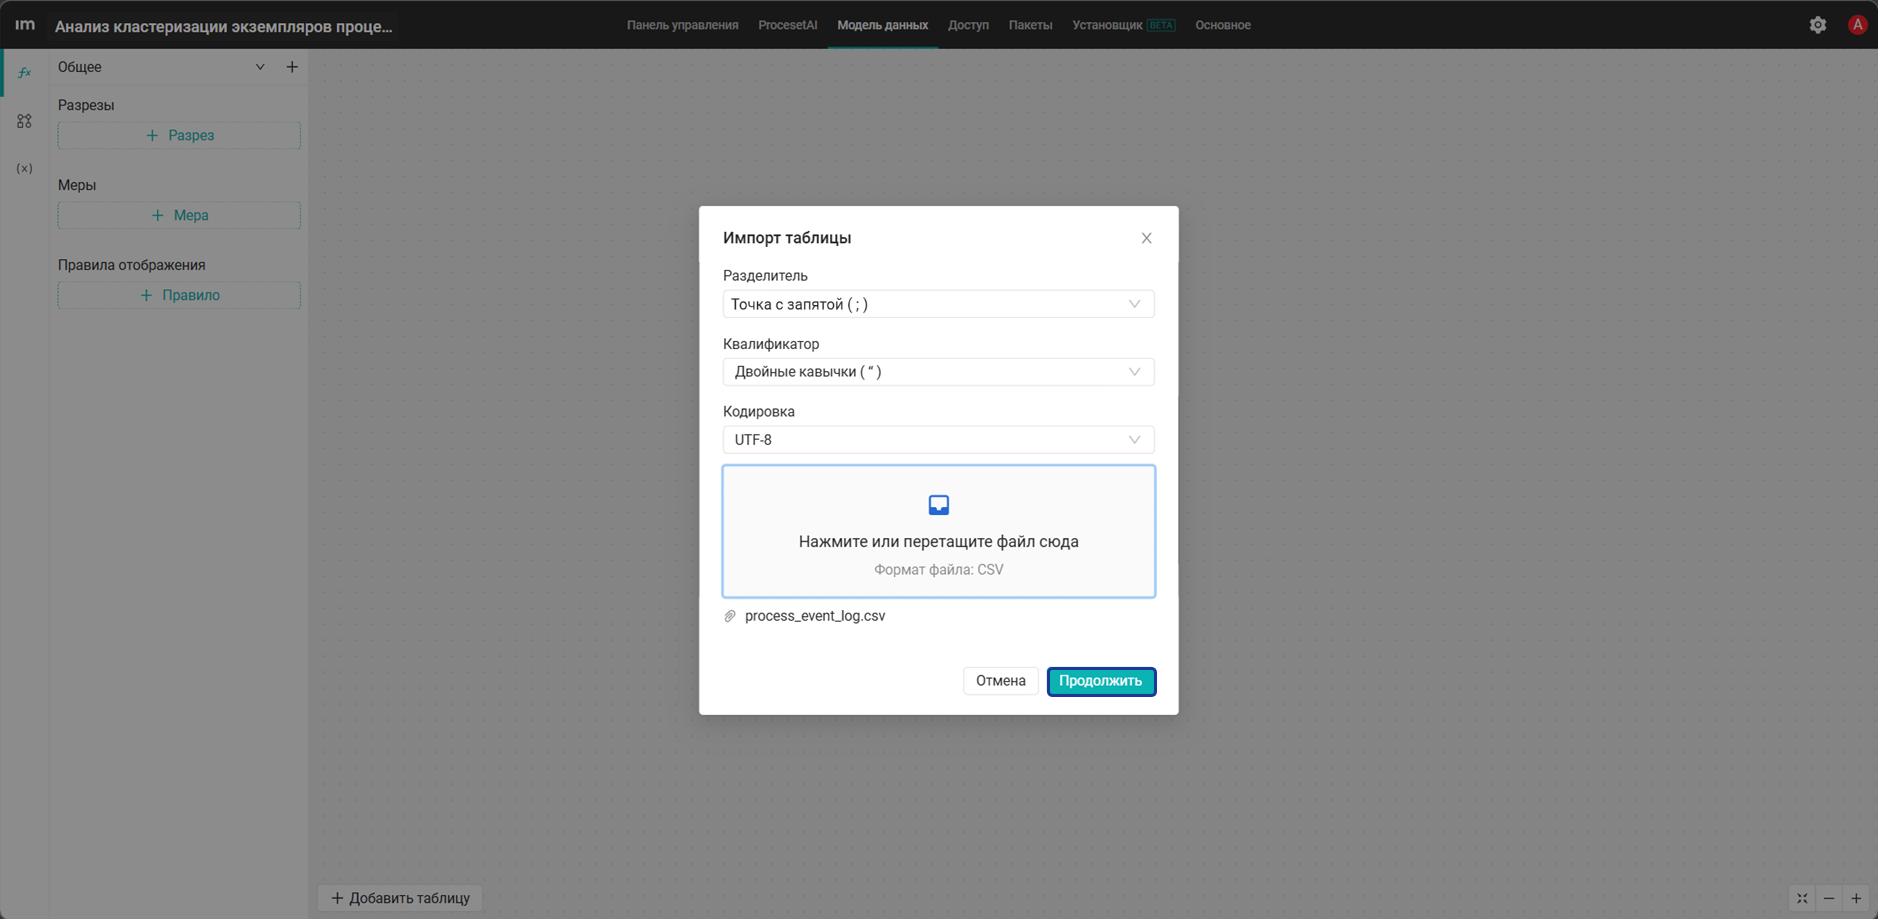Click the attached process_event_log.csv file
The height and width of the screenshot is (919, 1878).
click(815, 616)
